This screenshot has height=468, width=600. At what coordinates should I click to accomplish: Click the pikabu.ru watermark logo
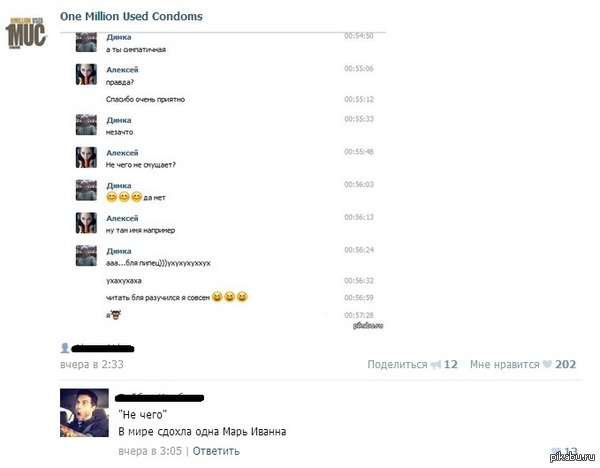(573, 457)
